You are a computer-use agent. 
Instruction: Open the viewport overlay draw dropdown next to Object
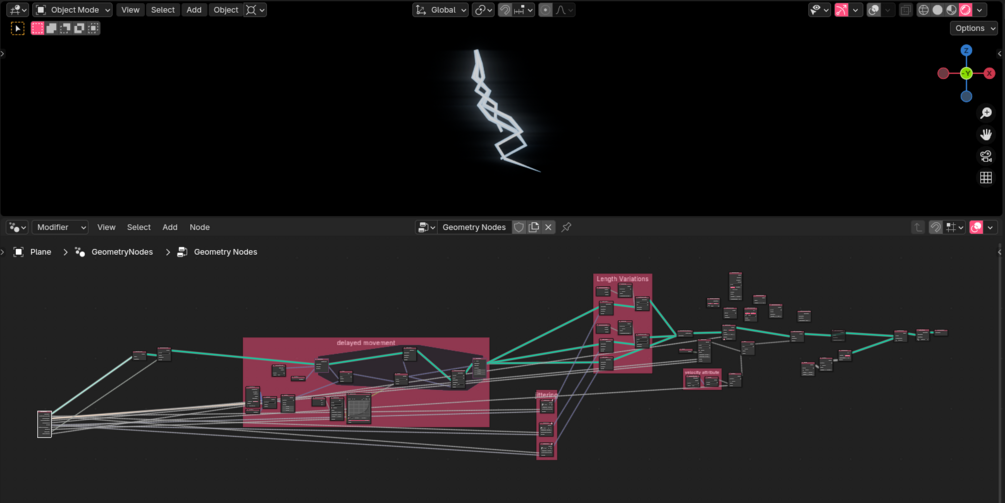(255, 10)
